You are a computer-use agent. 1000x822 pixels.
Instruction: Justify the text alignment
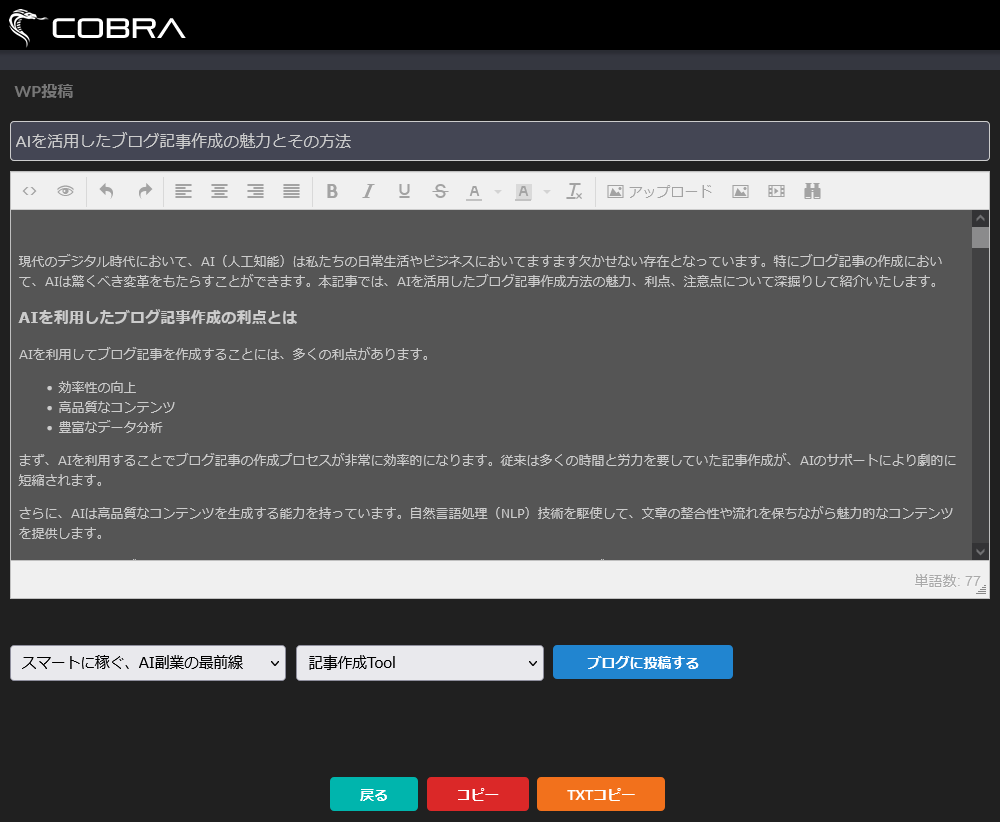coord(291,191)
